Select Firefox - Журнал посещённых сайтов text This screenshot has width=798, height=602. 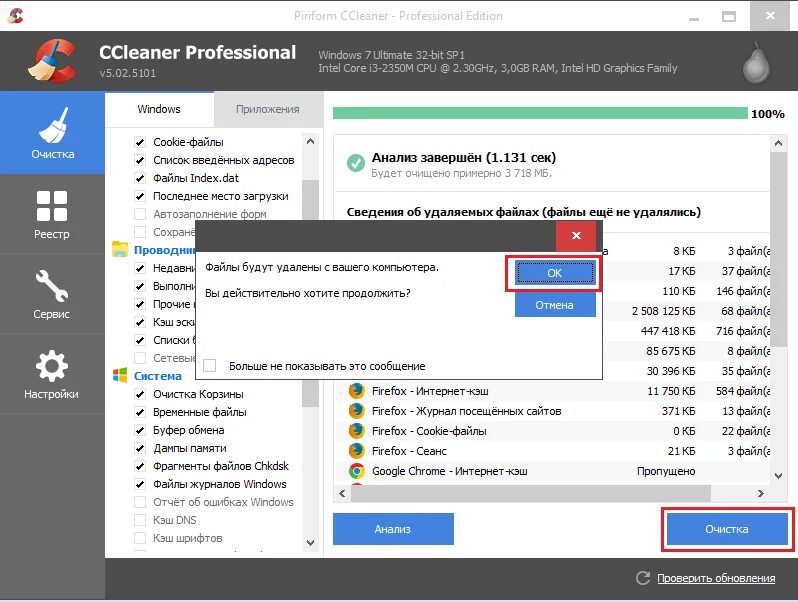pos(467,411)
